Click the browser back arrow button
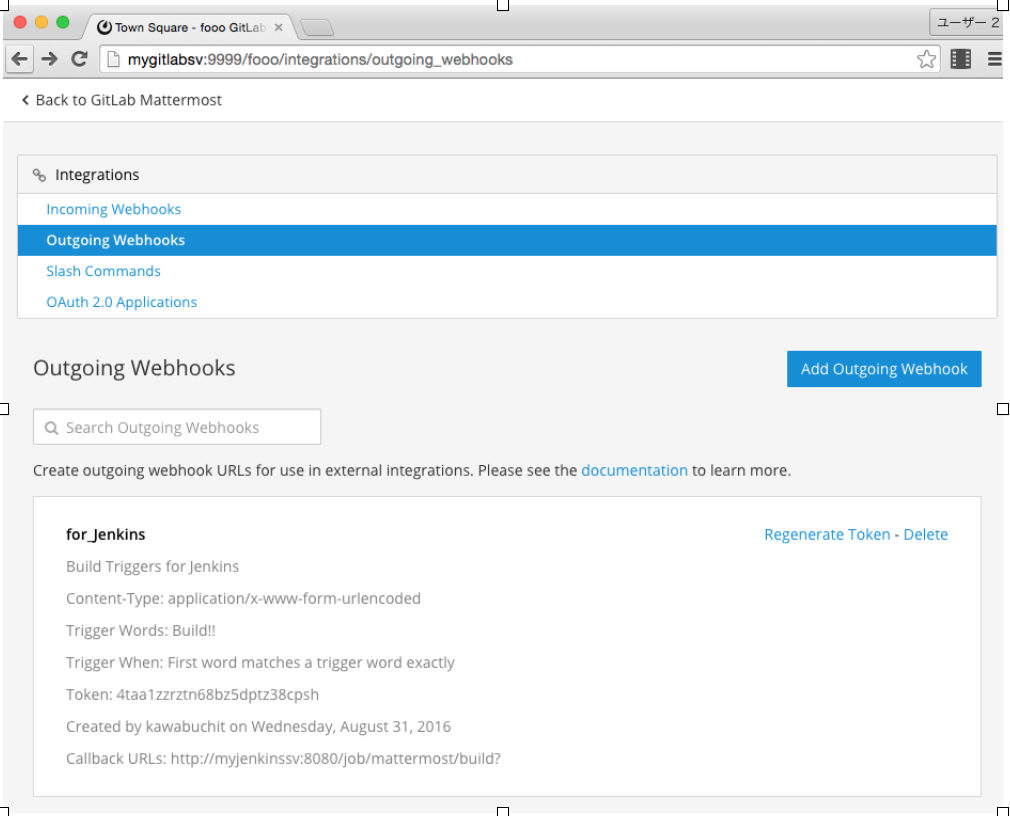 click(20, 59)
